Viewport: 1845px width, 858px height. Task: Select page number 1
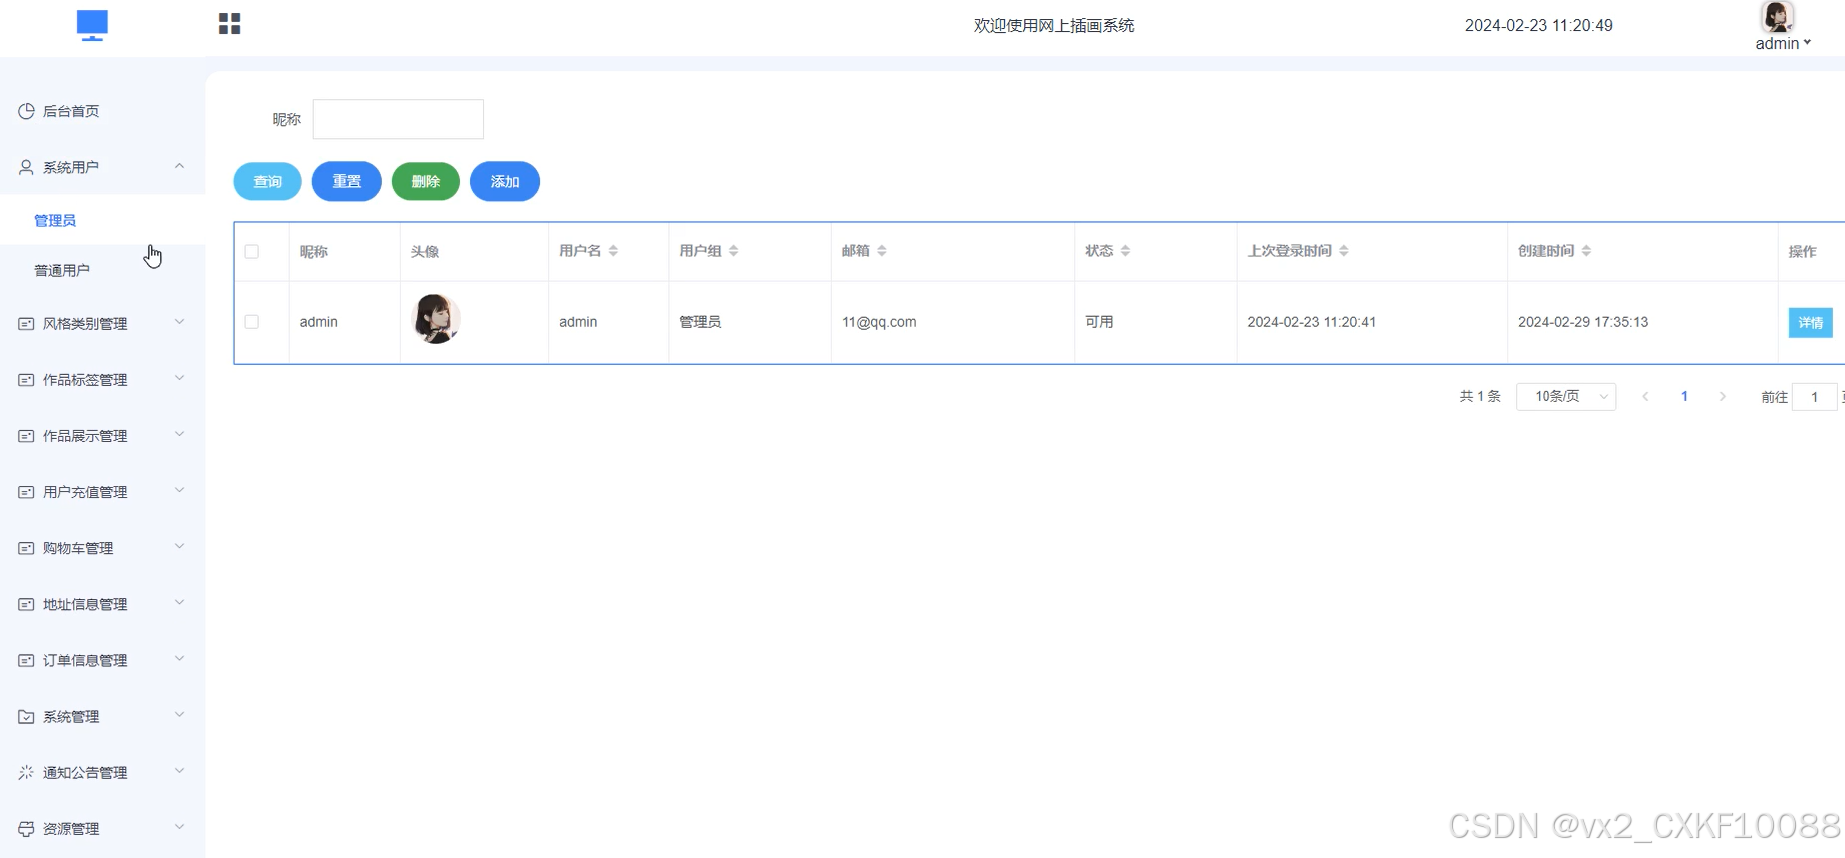[1684, 397]
